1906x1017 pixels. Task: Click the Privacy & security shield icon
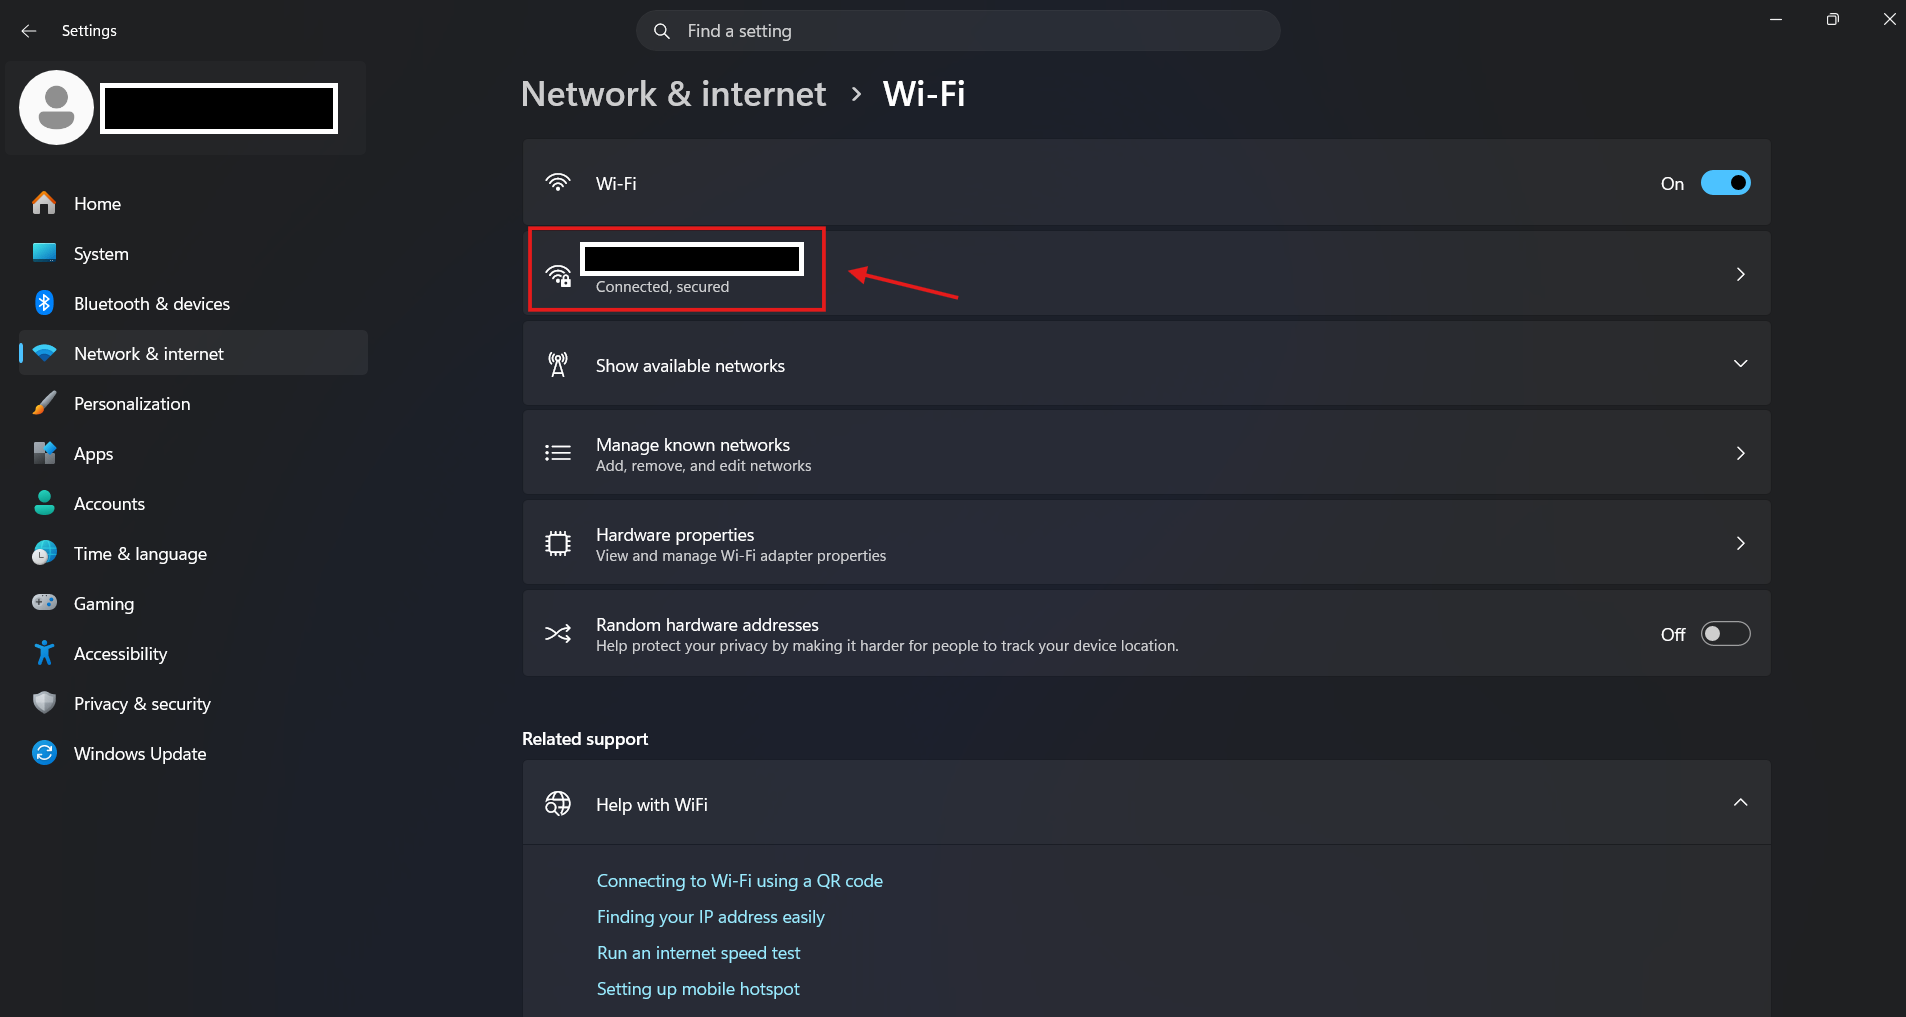44,703
